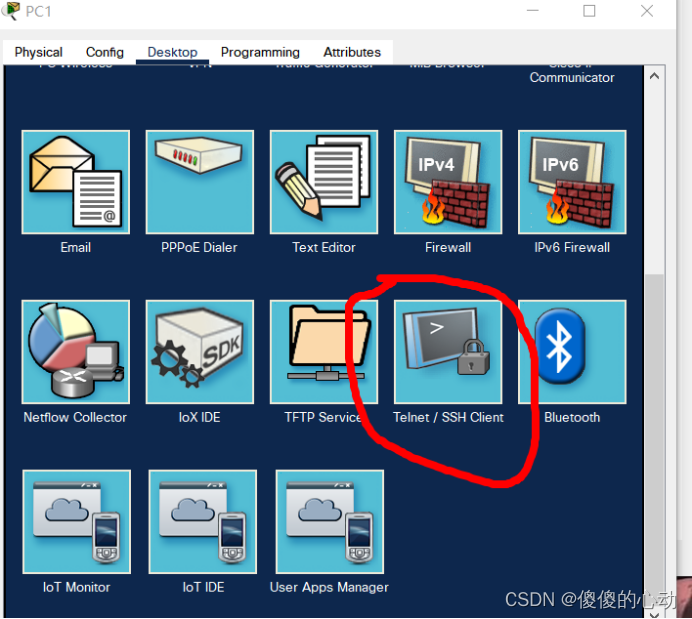The height and width of the screenshot is (619, 692).
Task: Open the Bluetooth icon
Action: (572, 352)
